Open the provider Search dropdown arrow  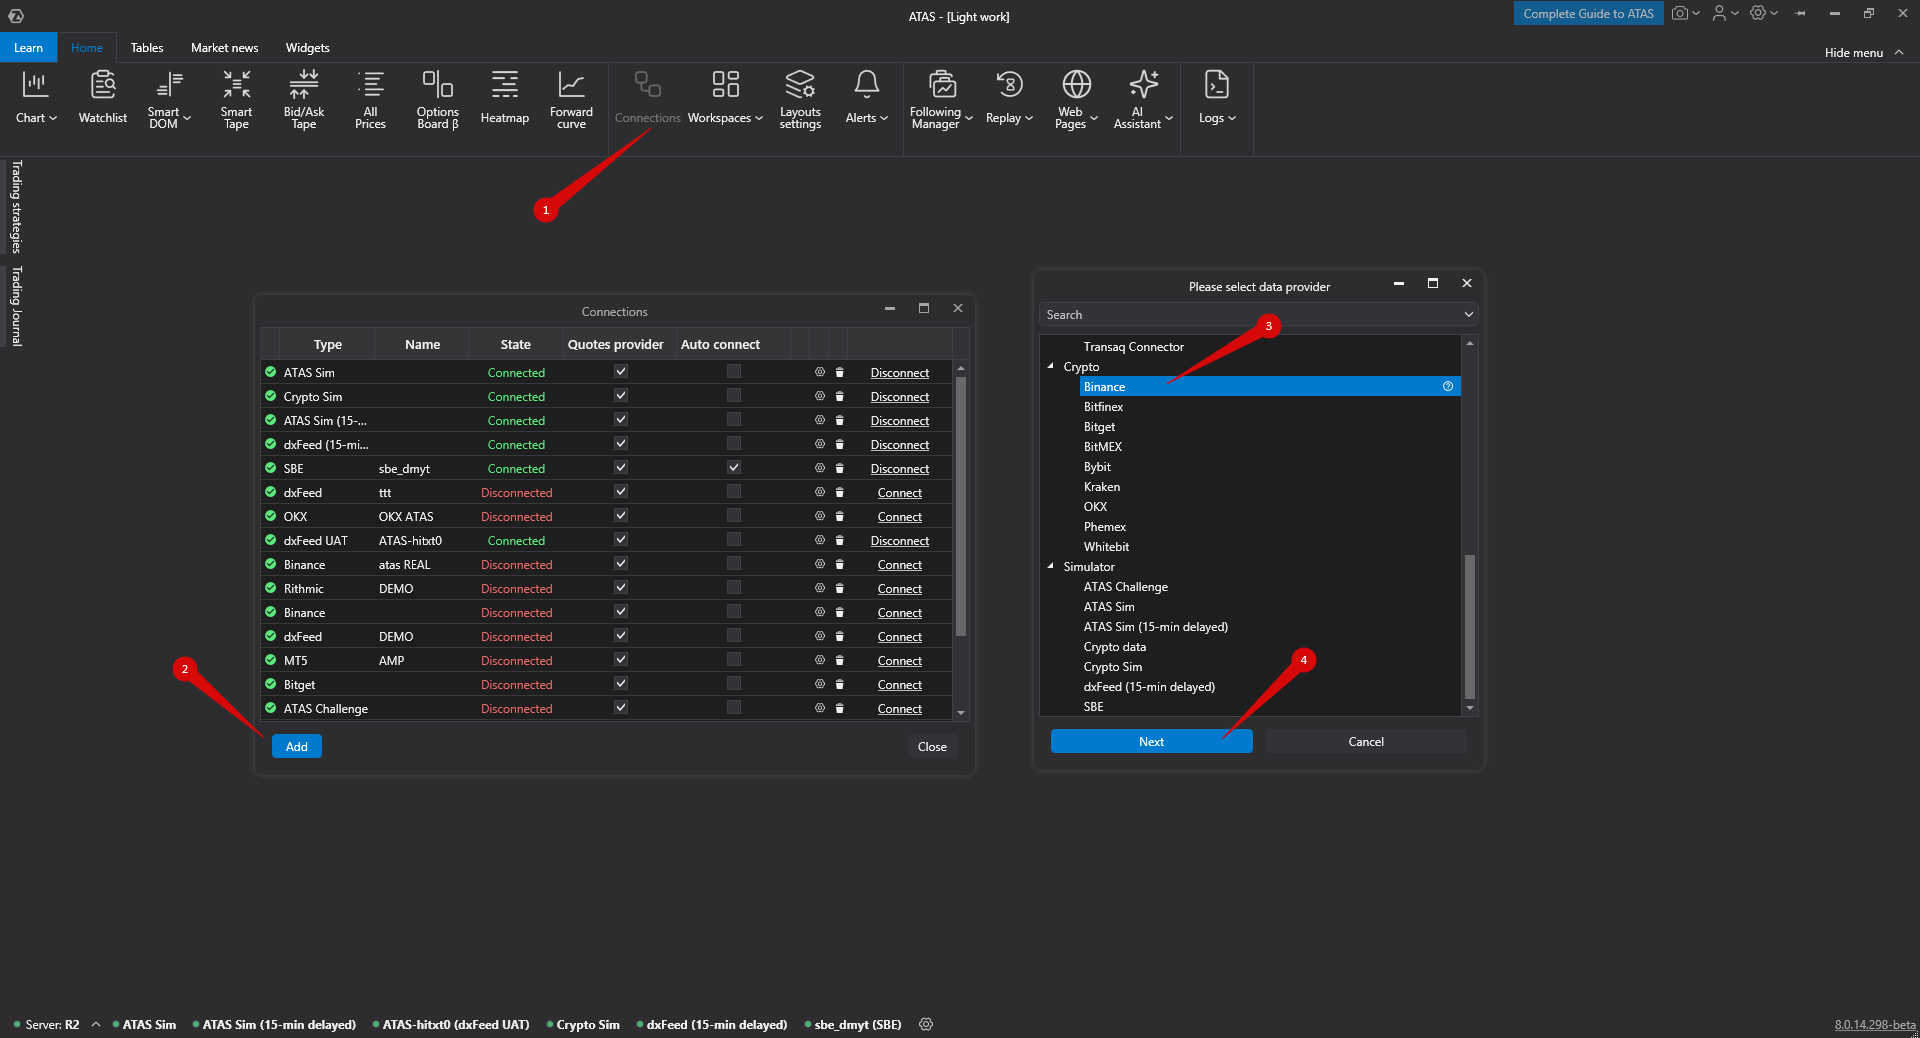point(1468,314)
